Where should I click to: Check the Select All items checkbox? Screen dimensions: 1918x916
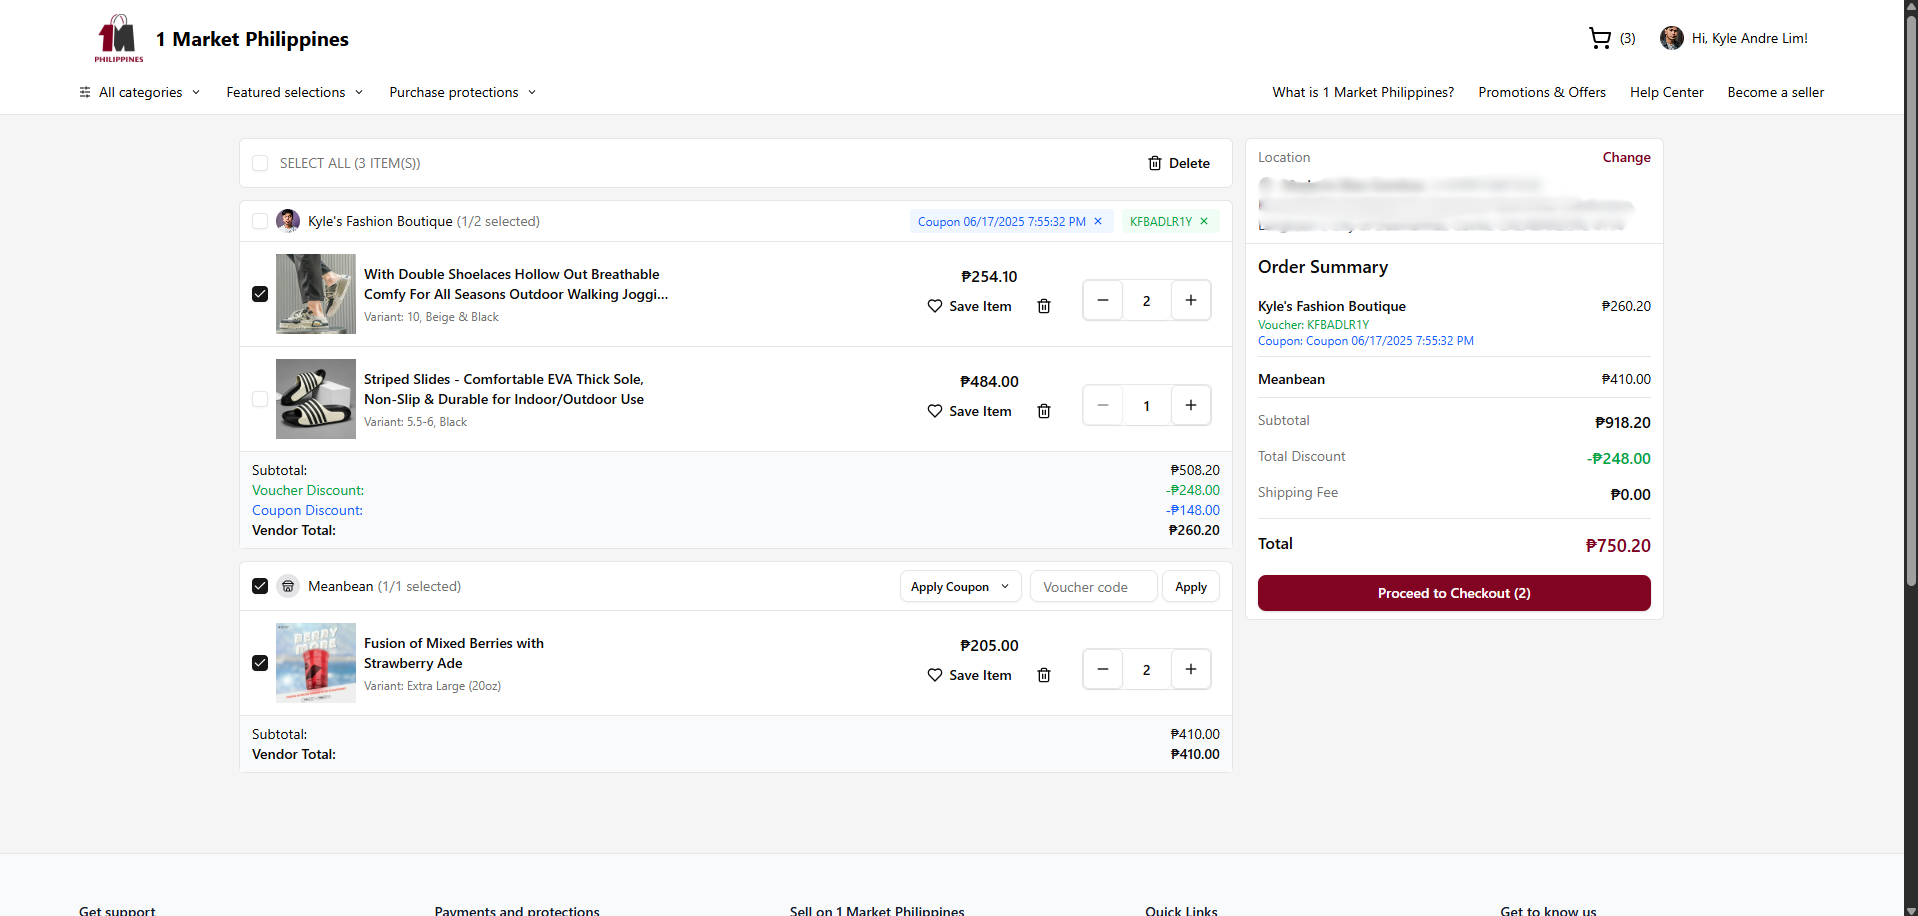coord(260,163)
